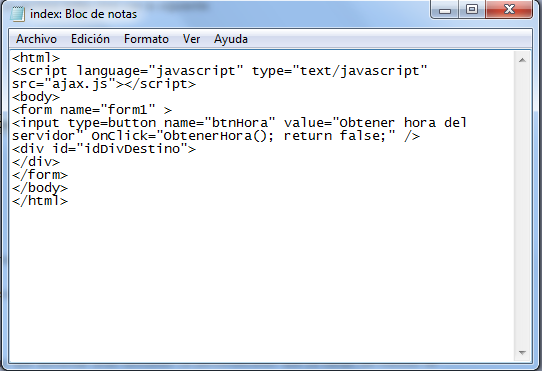This screenshot has height=371, width=542.
Task: Click the Notepad icon in title bar
Action: tap(17, 14)
